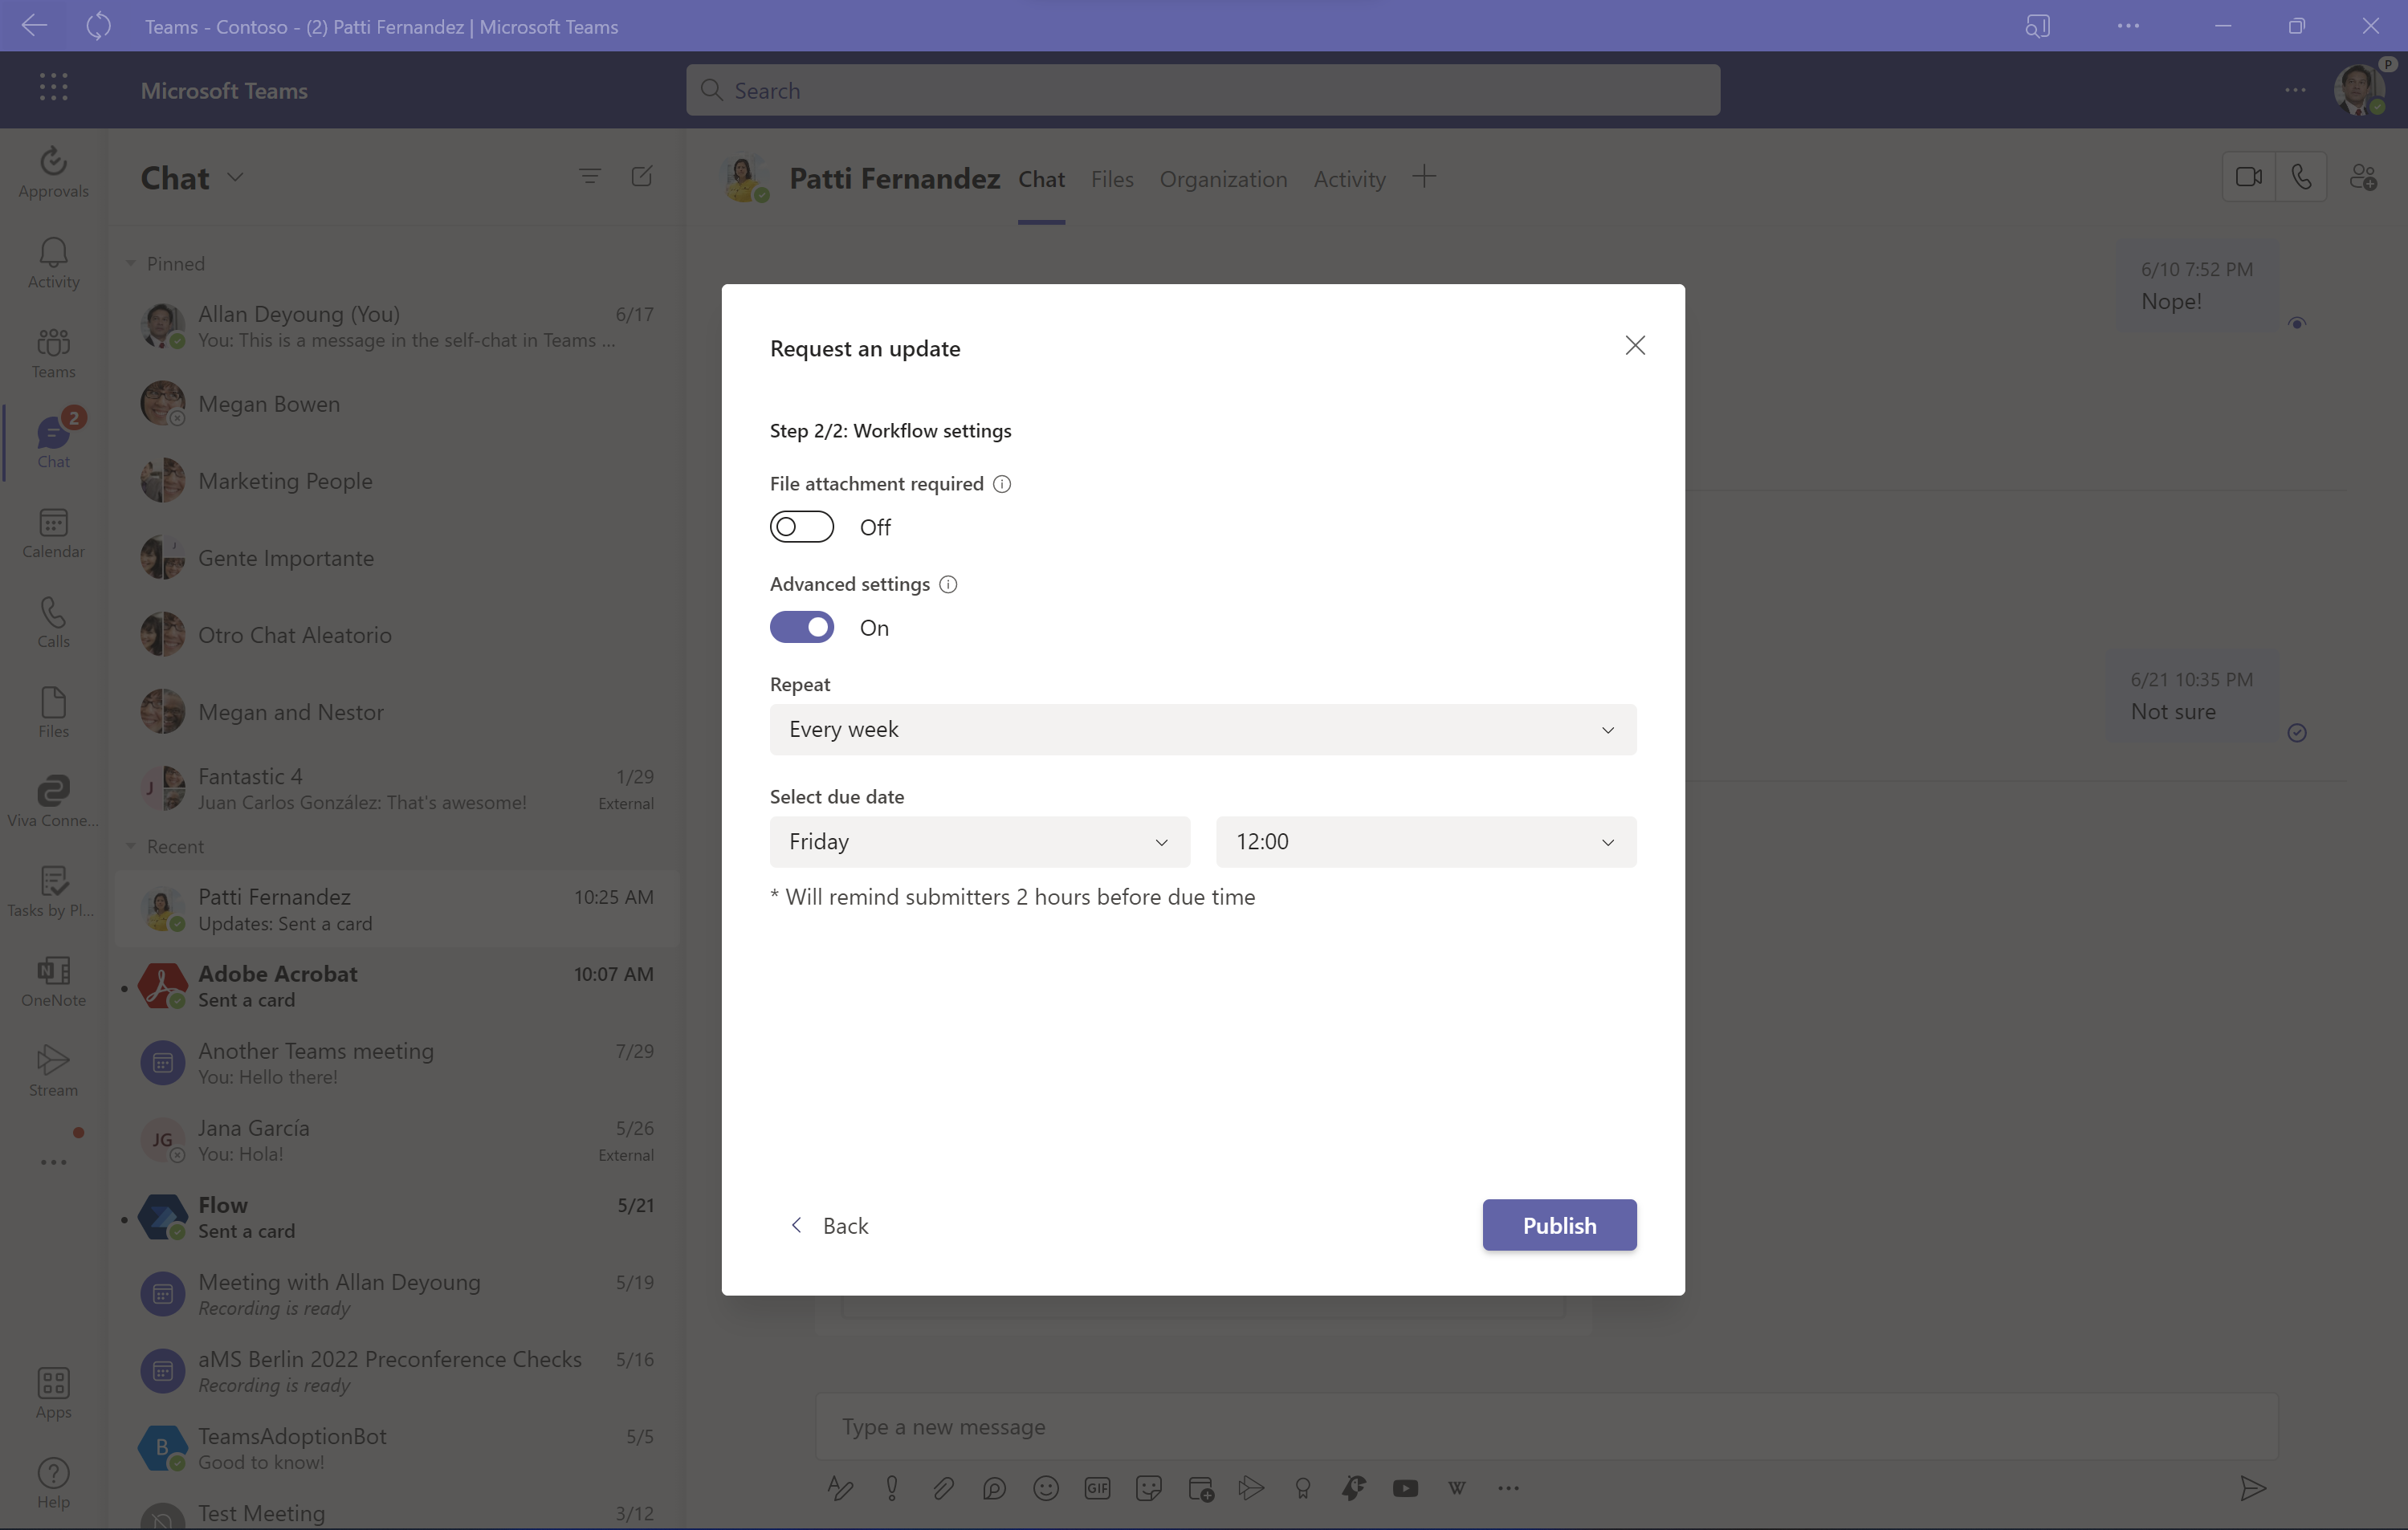Open the due time dropdown showing 12:00

point(1426,842)
